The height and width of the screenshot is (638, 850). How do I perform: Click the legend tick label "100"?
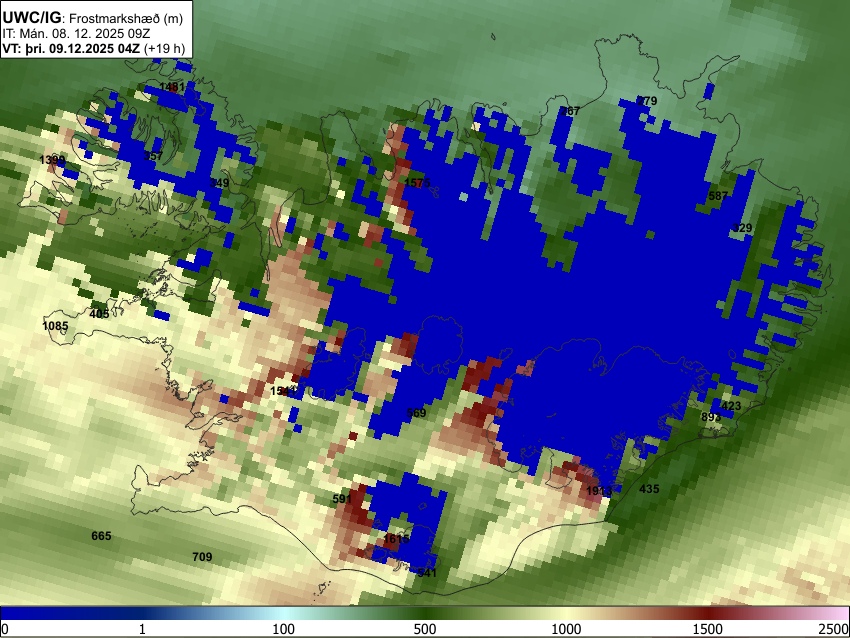pyautogui.click(x=284, y=629)
